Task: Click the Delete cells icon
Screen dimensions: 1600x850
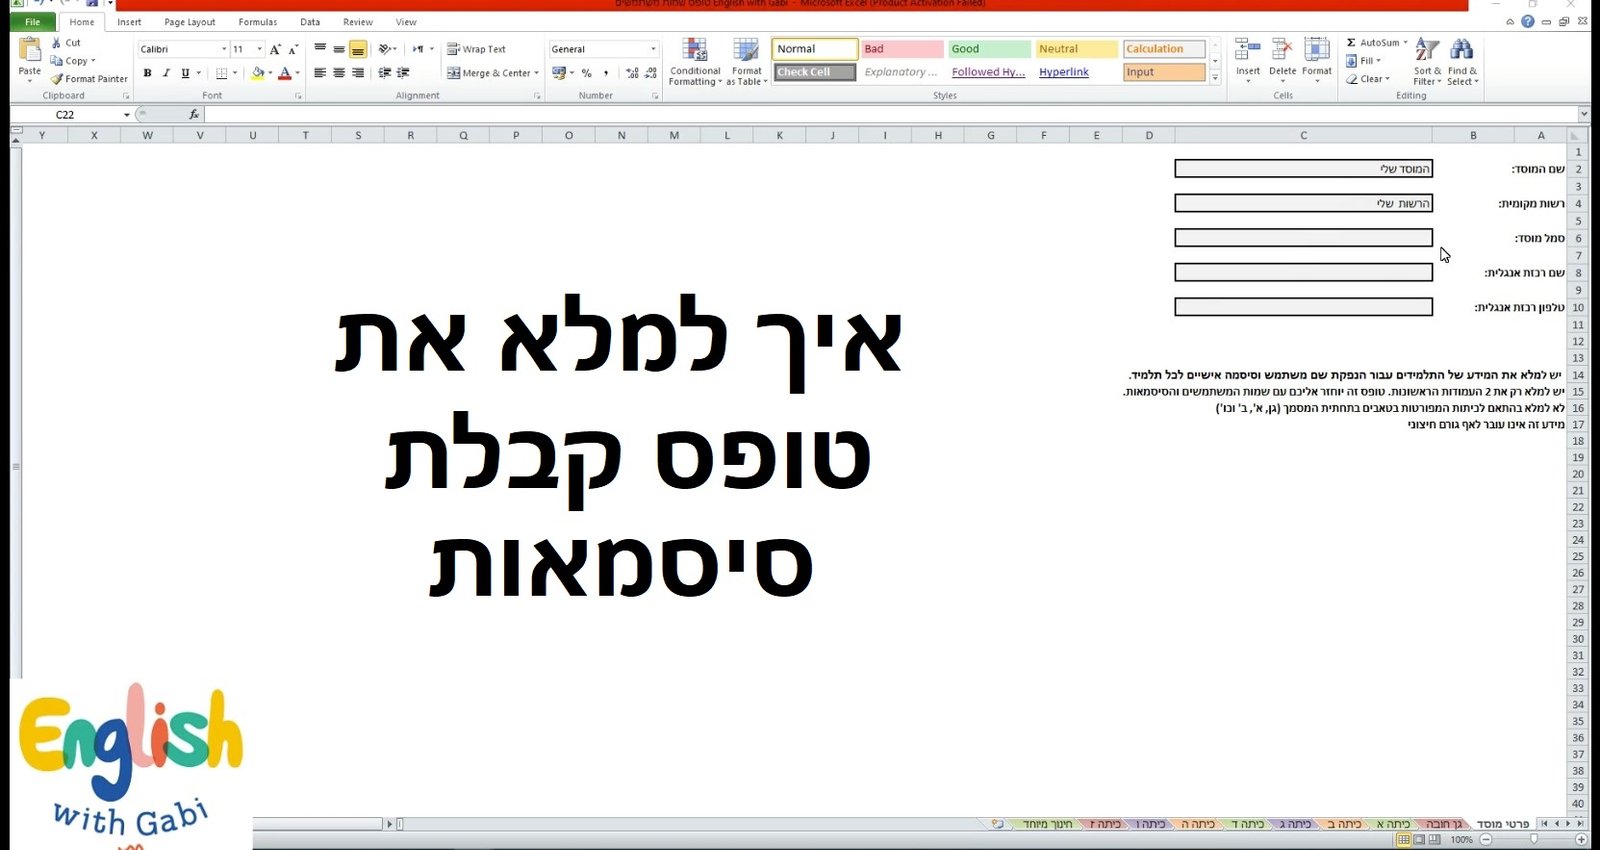Action: pyautogui.click(x=1282, y=50)
